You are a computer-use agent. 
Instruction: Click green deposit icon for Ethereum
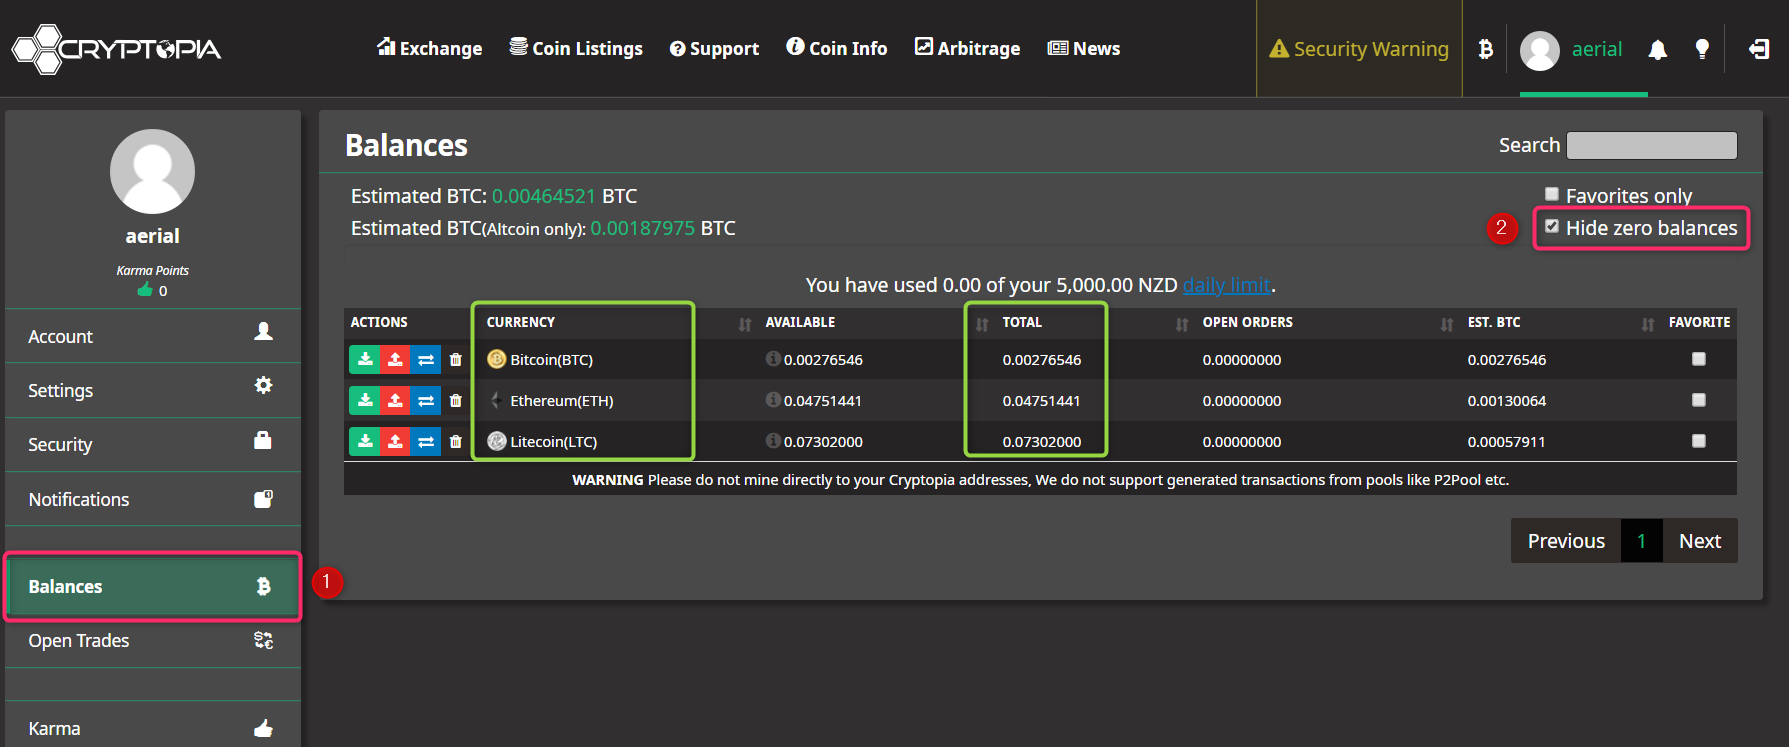pos(365,400)
